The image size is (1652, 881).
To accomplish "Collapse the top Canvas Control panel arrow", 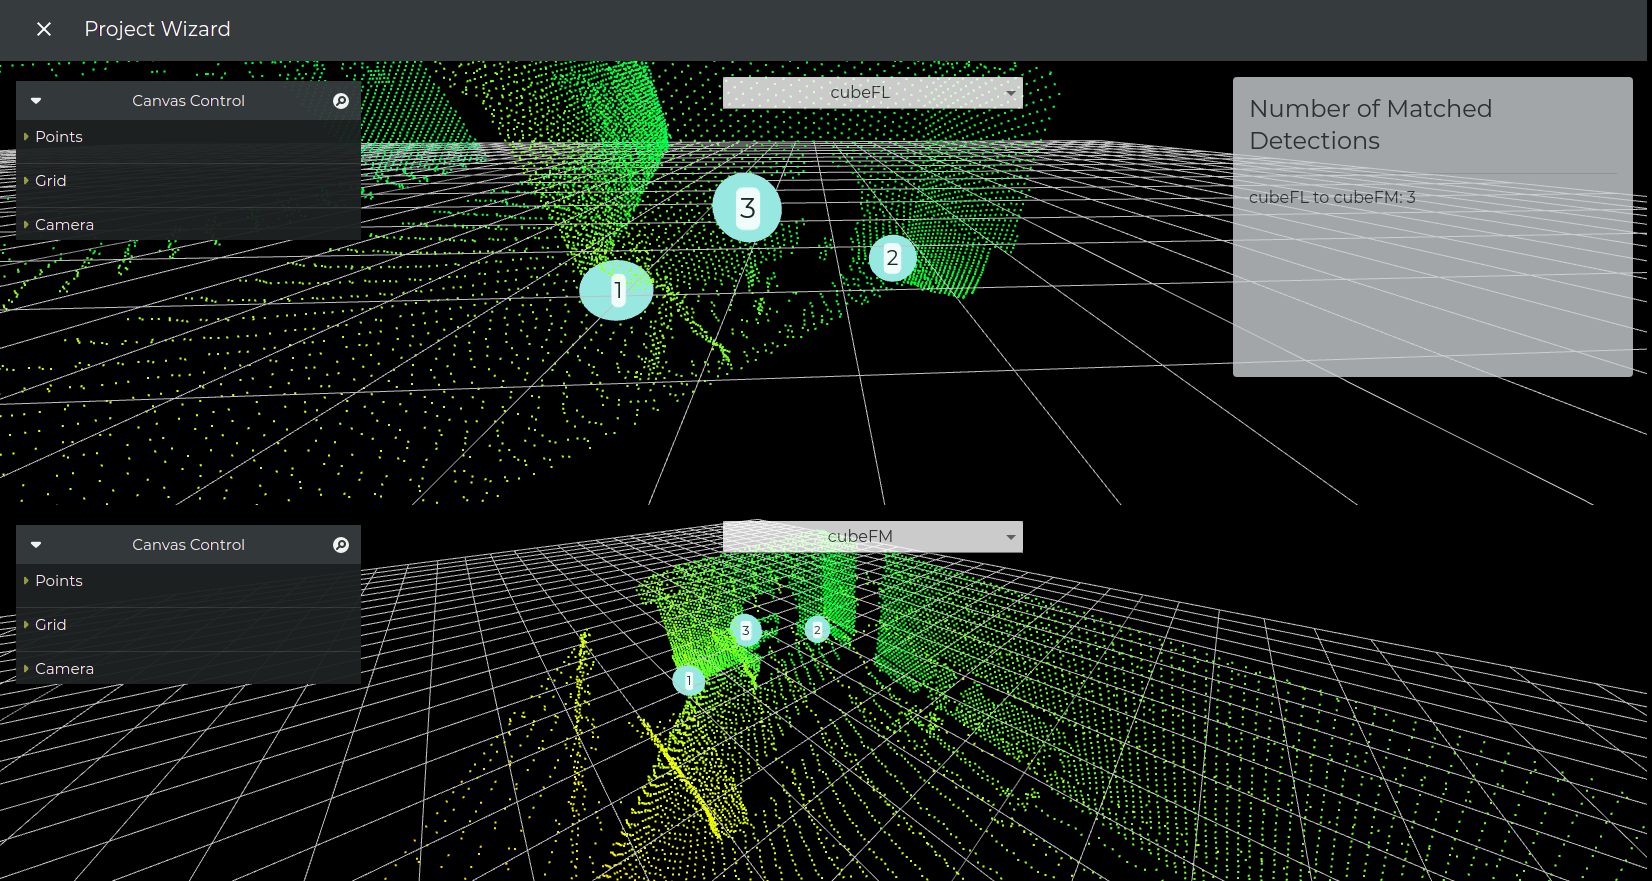I will pyautogui.click(x=36, y=101).
